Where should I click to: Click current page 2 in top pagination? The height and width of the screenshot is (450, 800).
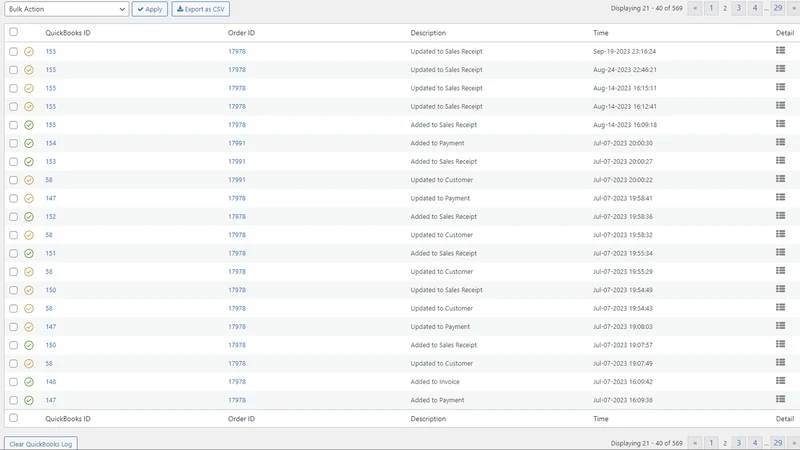[x=724, y=8]
